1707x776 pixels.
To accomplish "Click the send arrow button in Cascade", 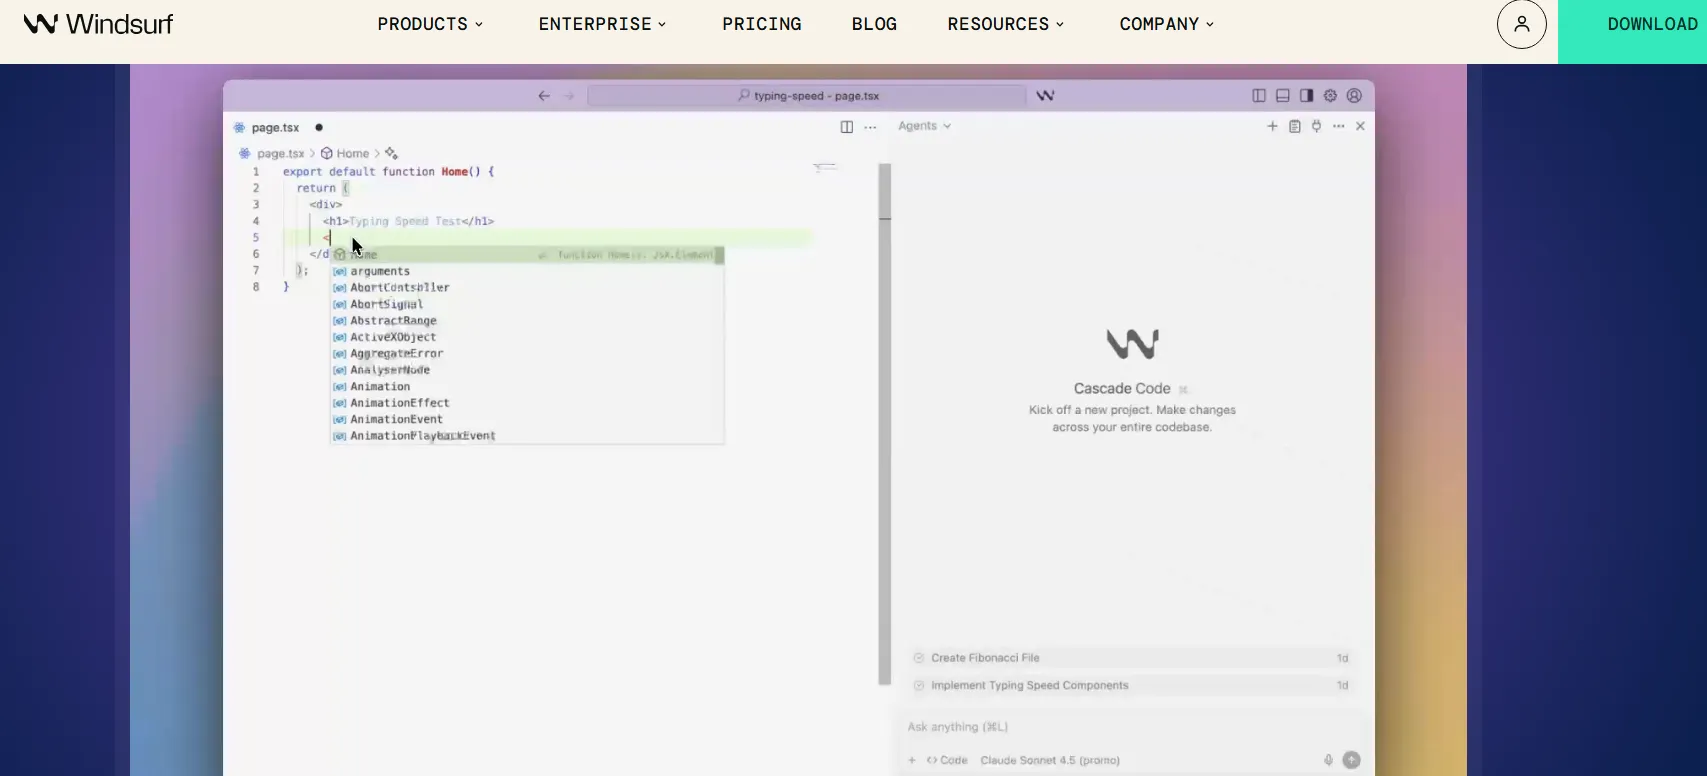I will click(1351, 760).
